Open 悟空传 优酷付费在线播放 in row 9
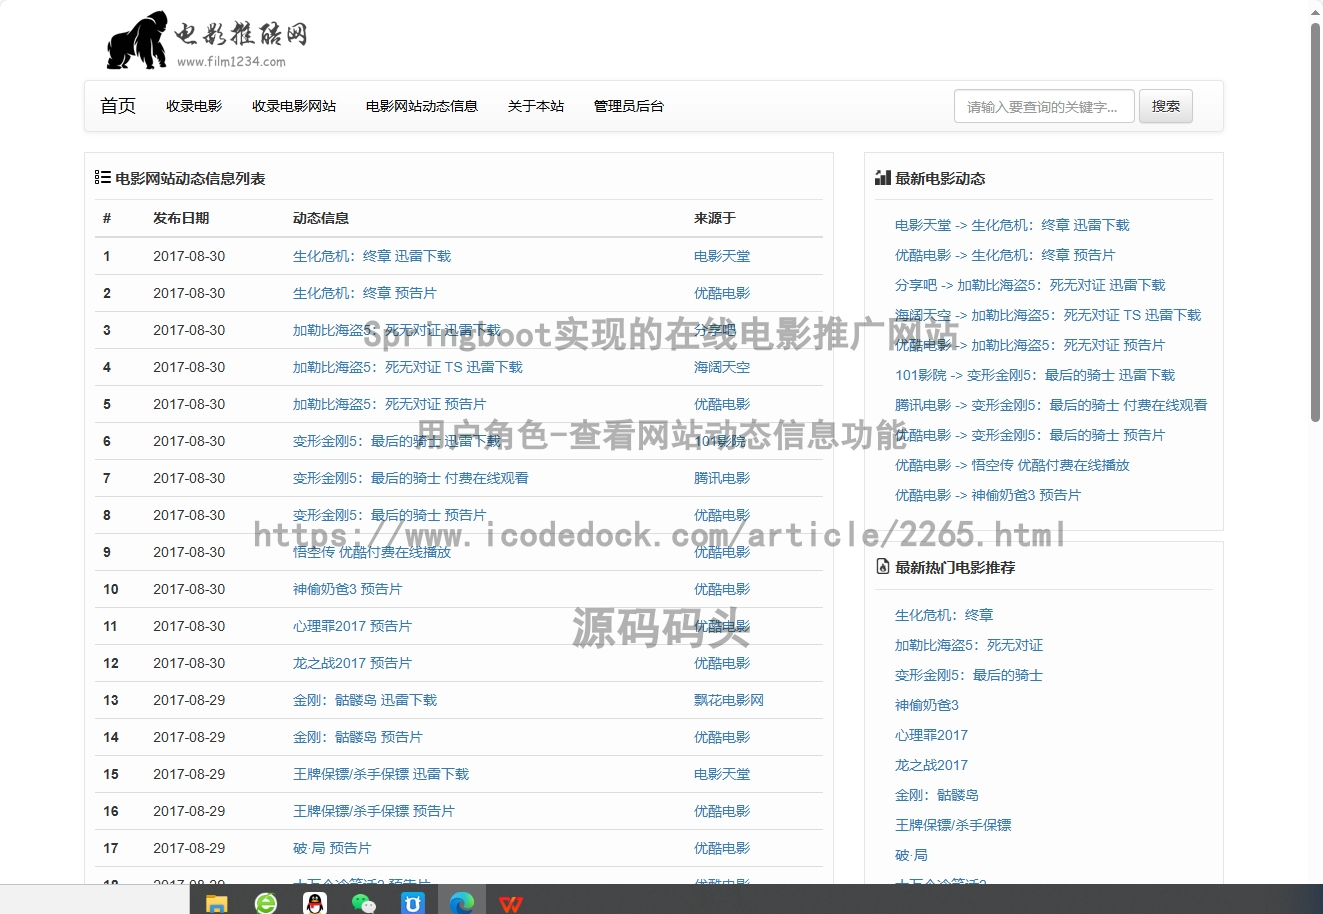The width and height of the screenshot is (1323, 914). tap(372, 552)
